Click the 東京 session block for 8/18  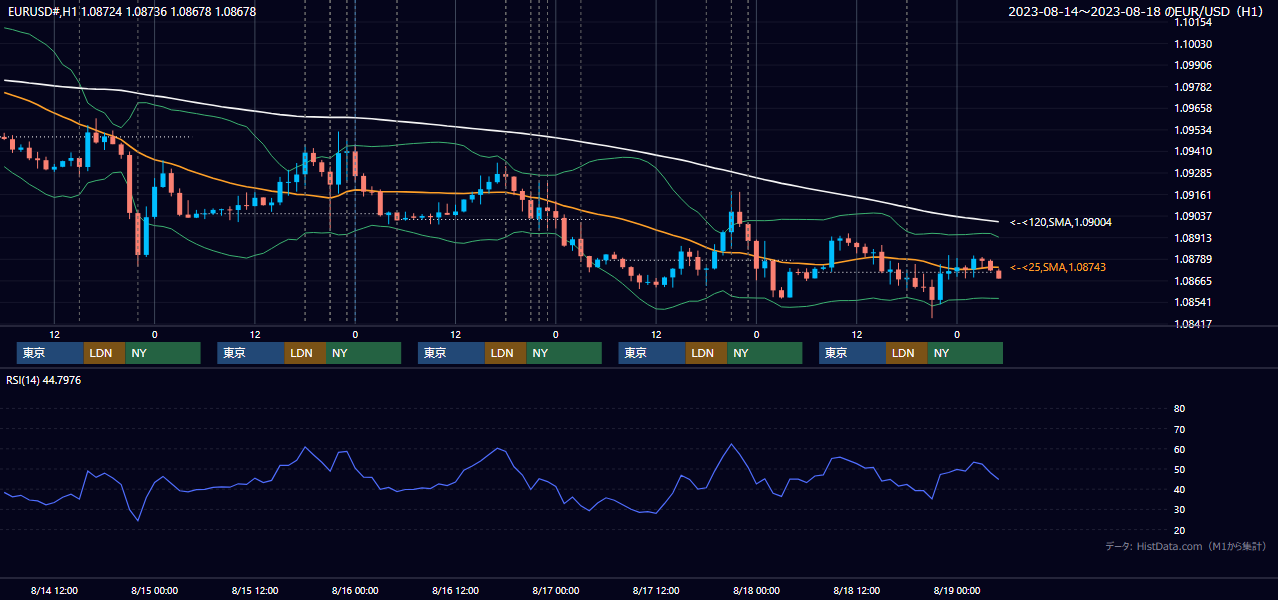[852, 353]
